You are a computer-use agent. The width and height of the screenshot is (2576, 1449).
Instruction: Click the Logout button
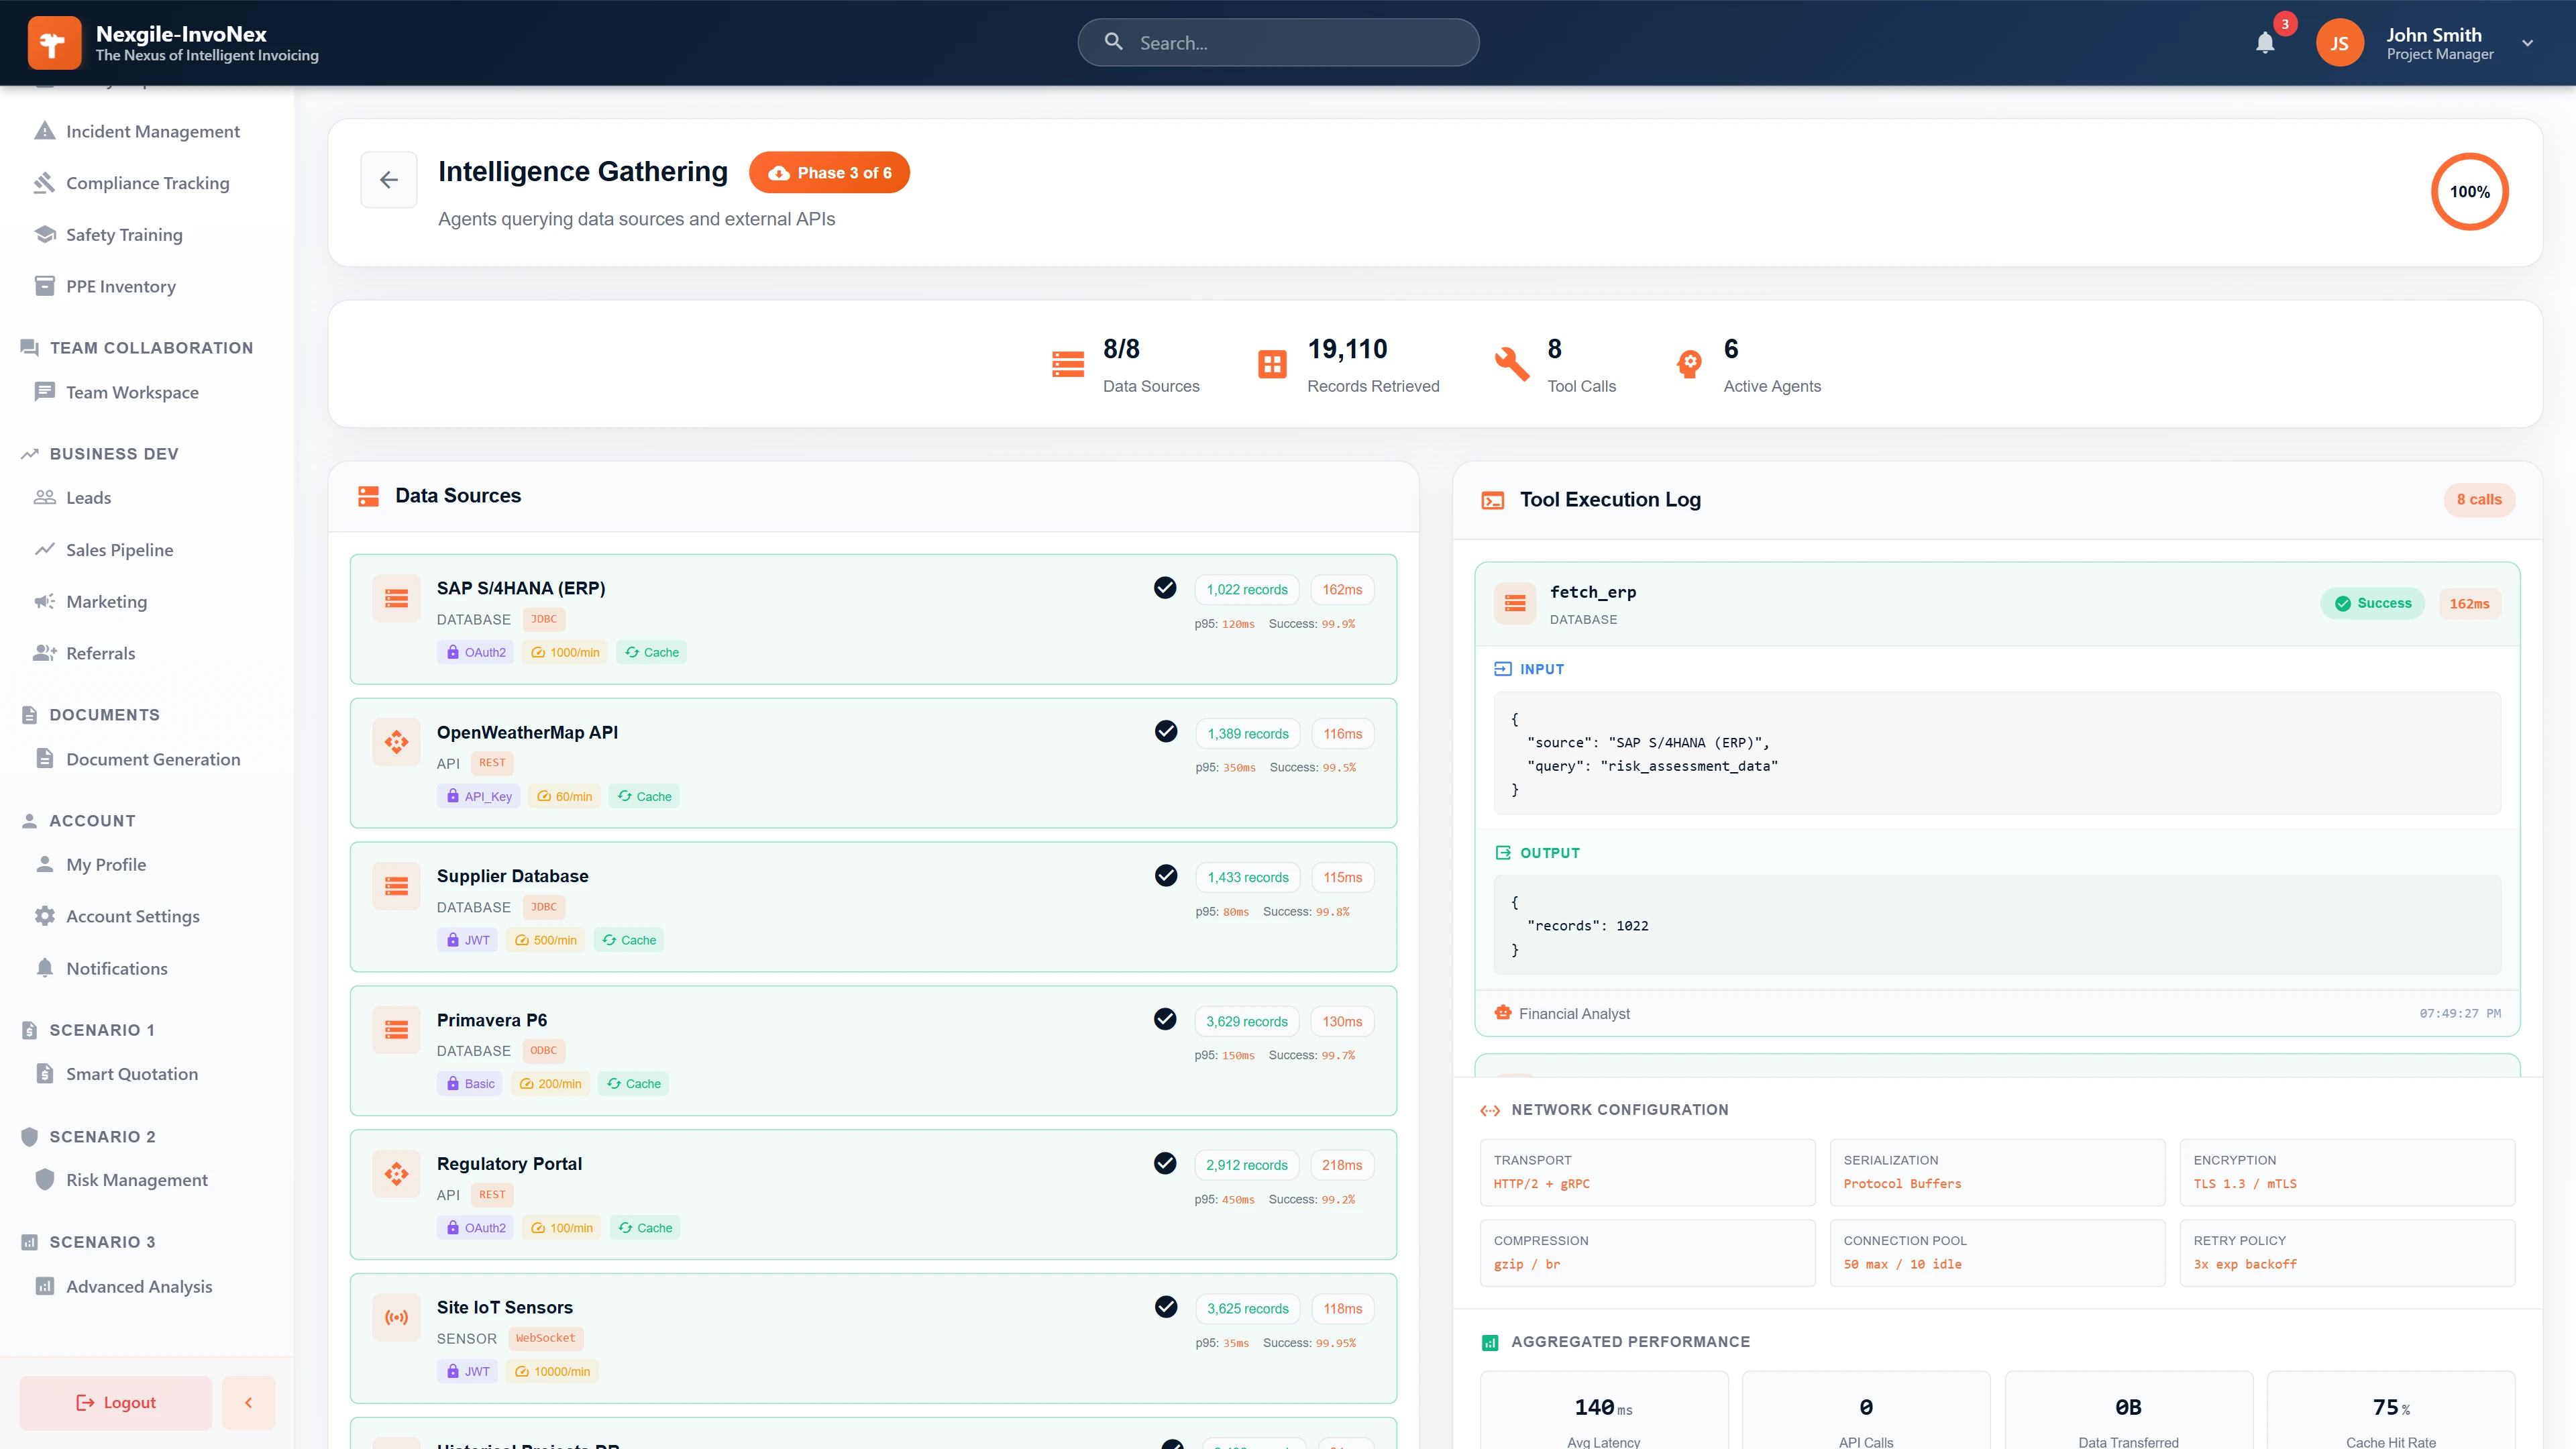114,1402
